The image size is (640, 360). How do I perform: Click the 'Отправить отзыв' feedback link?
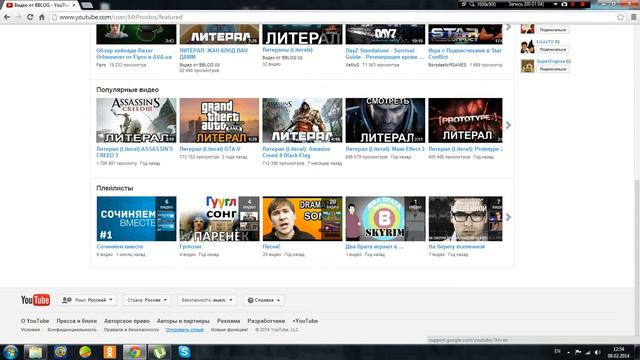[184, 329]
